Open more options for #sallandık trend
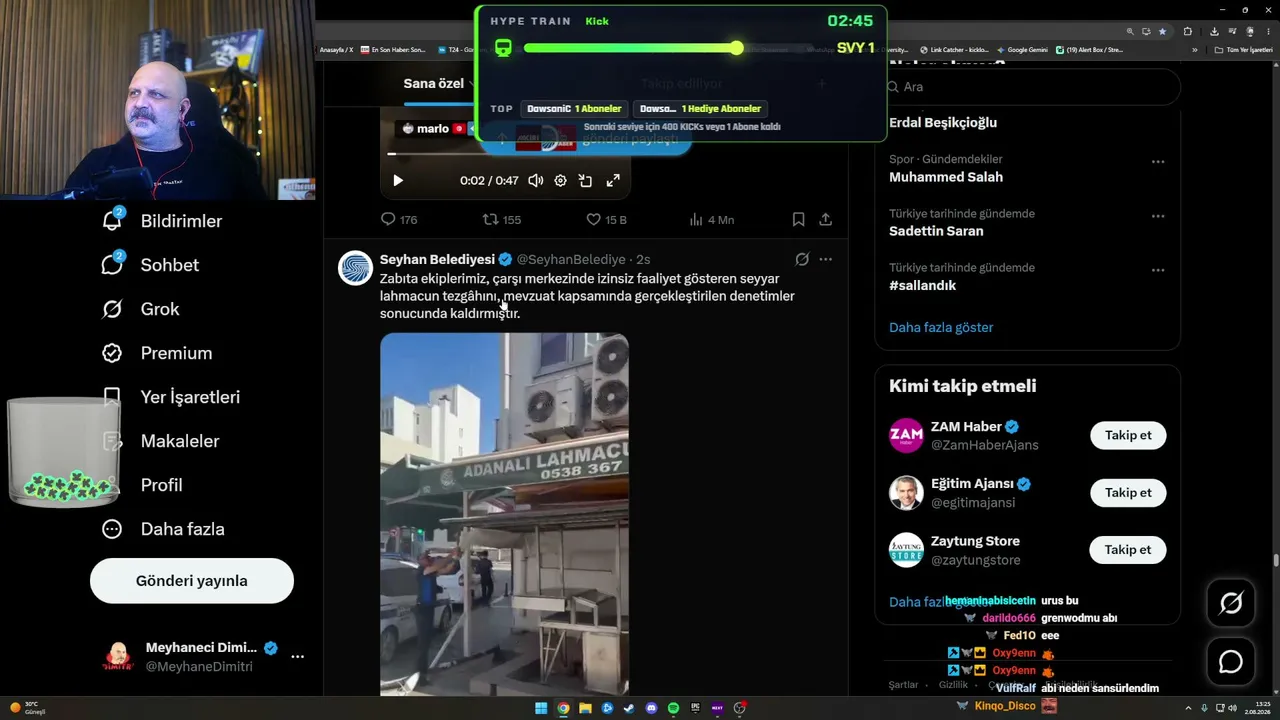1280x720 pixels. (1158, 269)
